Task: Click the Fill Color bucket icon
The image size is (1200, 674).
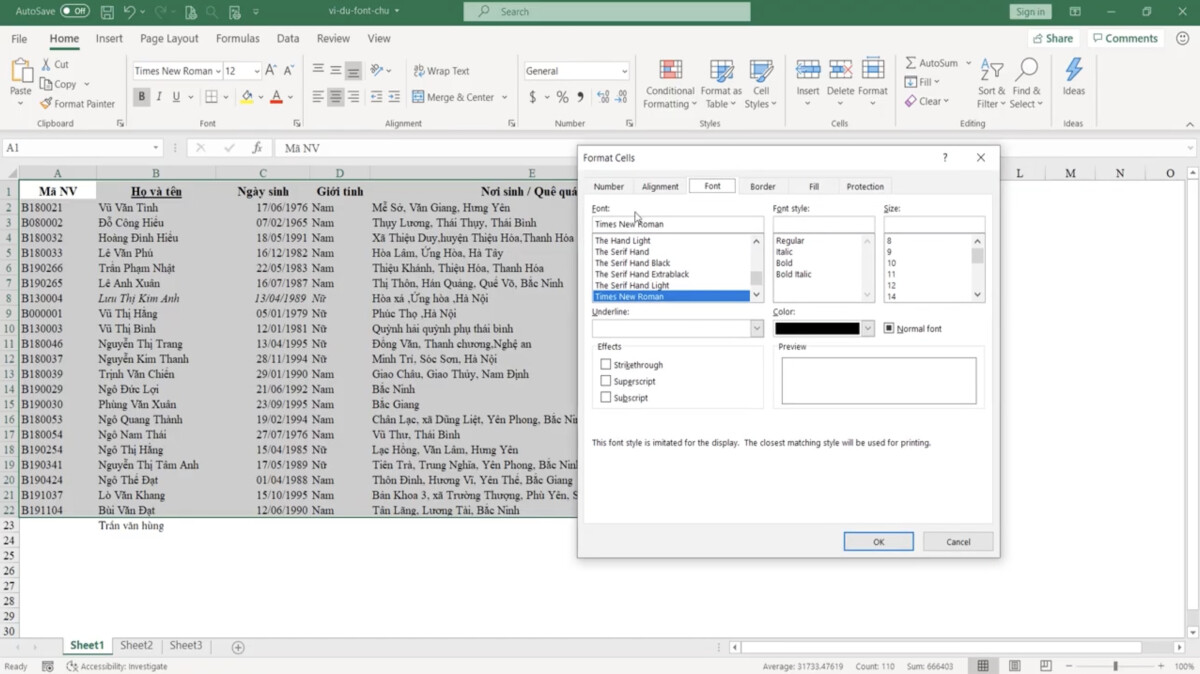Action: coord(247,97)
